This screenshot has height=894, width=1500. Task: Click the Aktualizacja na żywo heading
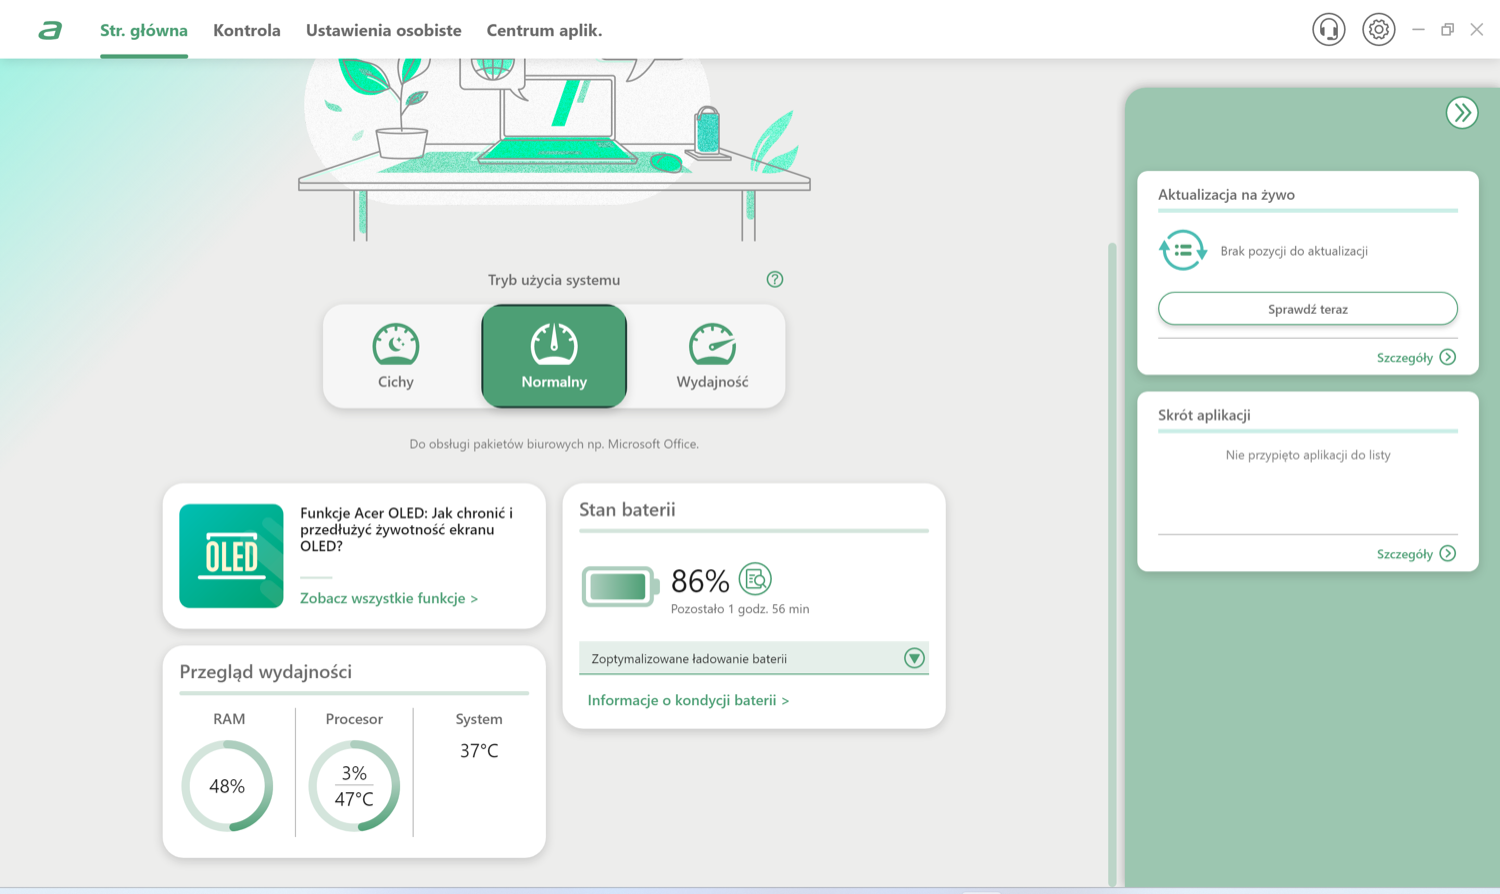click(1226, 195)
